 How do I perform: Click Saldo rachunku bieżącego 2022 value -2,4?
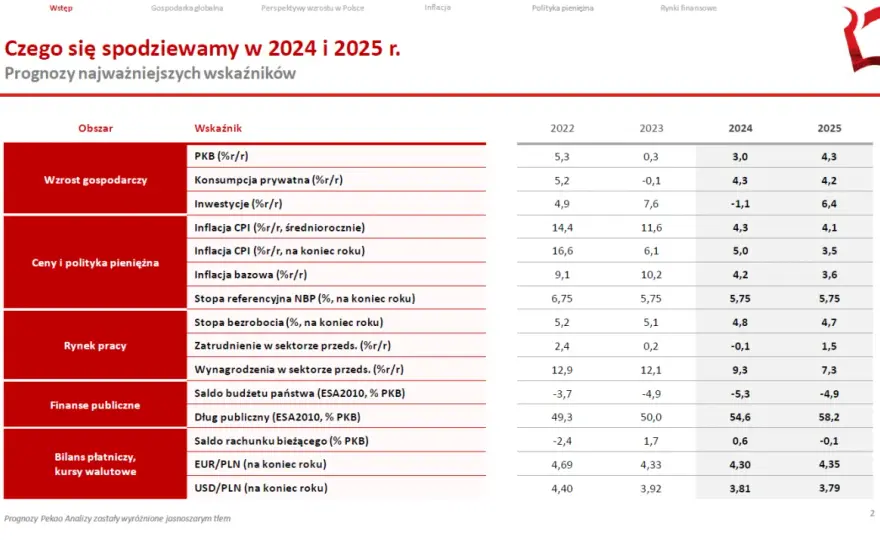(562, 441)
